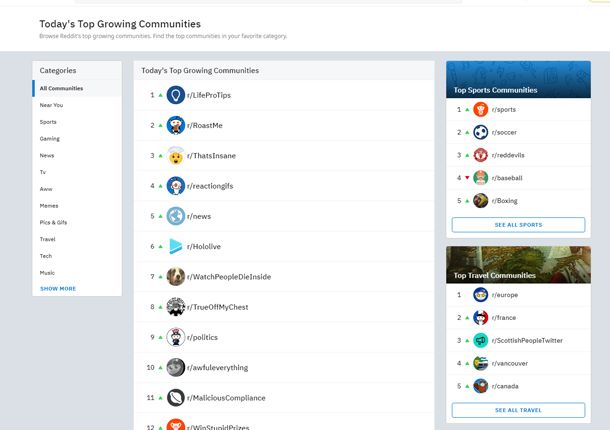Screen dimensions: 610x430
Task: Click the r/TrueOffMyChest community avatar
Action: pos(175,307)
